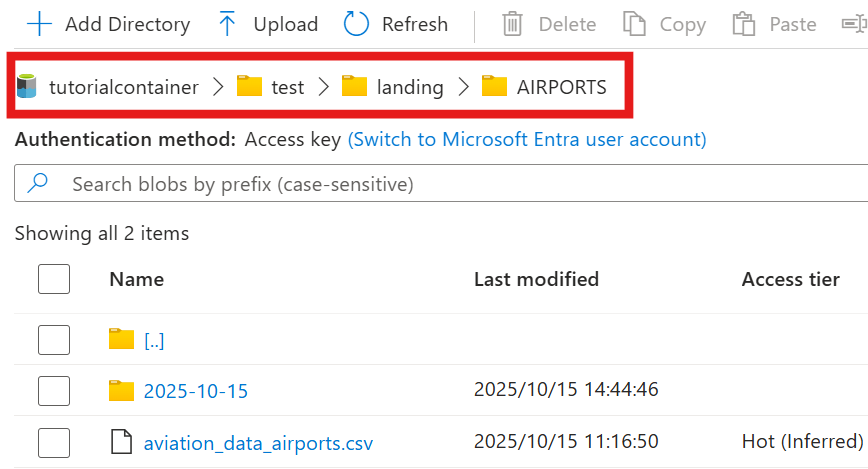Click the chevron before AIRPORTS breadcrumb
Screen dimensions: 868x469
pos(463,87)
